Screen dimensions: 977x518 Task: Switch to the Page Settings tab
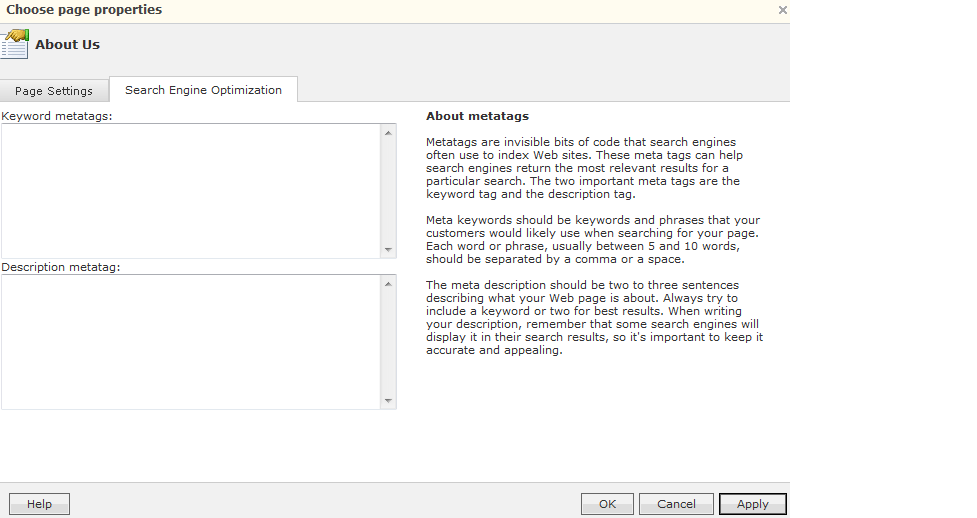pos(54,91)
